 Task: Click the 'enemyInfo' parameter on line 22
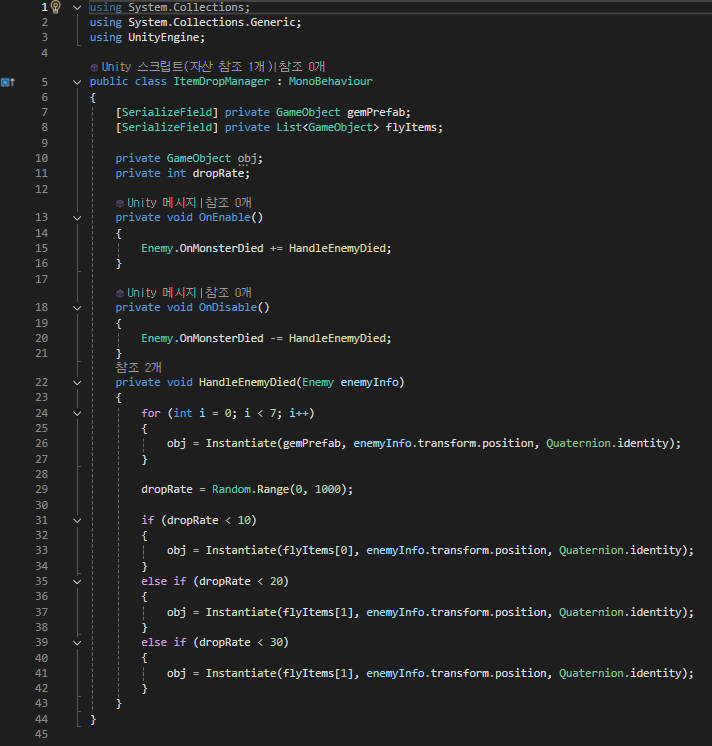[370, 383]
